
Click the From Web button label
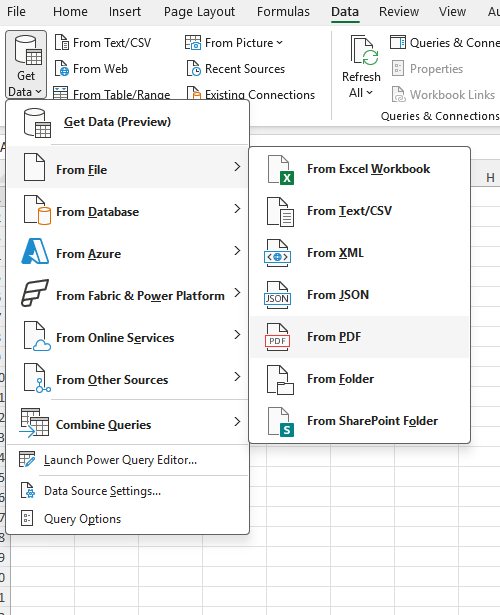100,69
